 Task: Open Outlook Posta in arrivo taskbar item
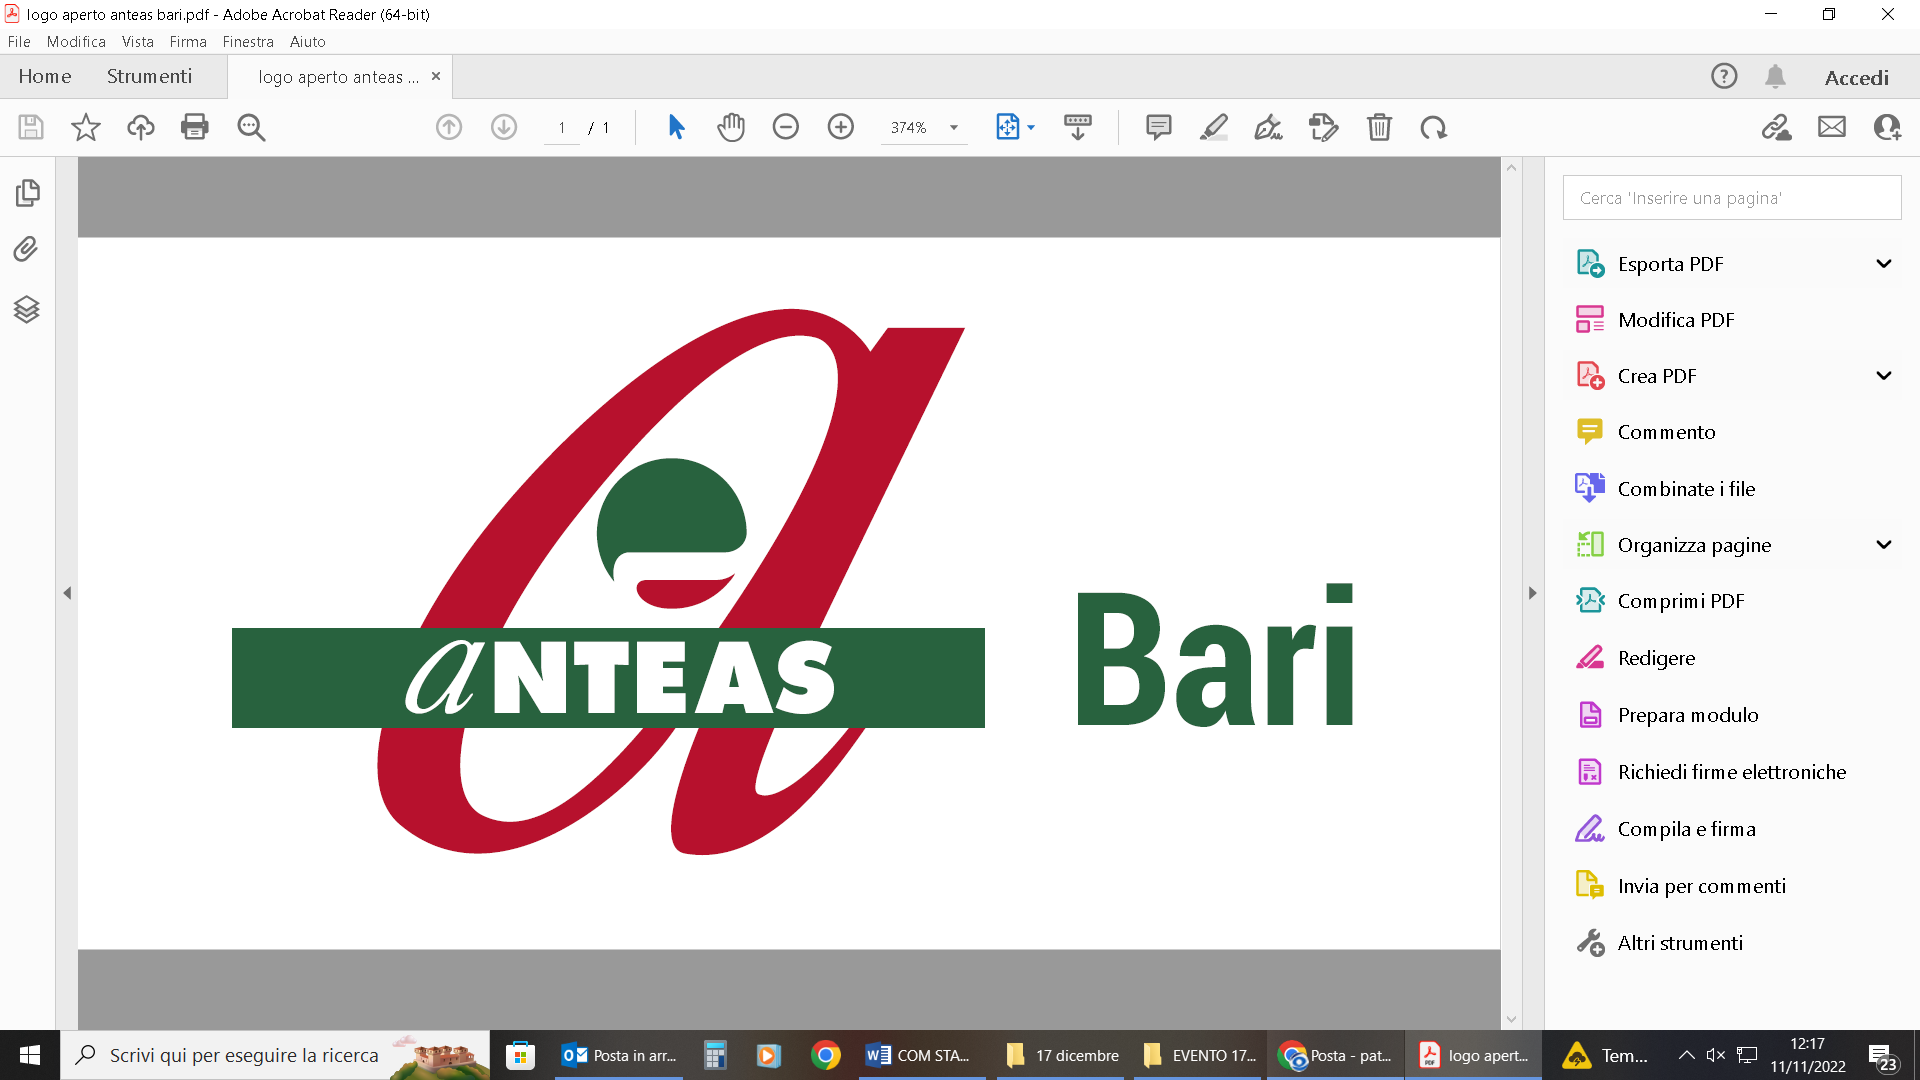coord(619,1055)
